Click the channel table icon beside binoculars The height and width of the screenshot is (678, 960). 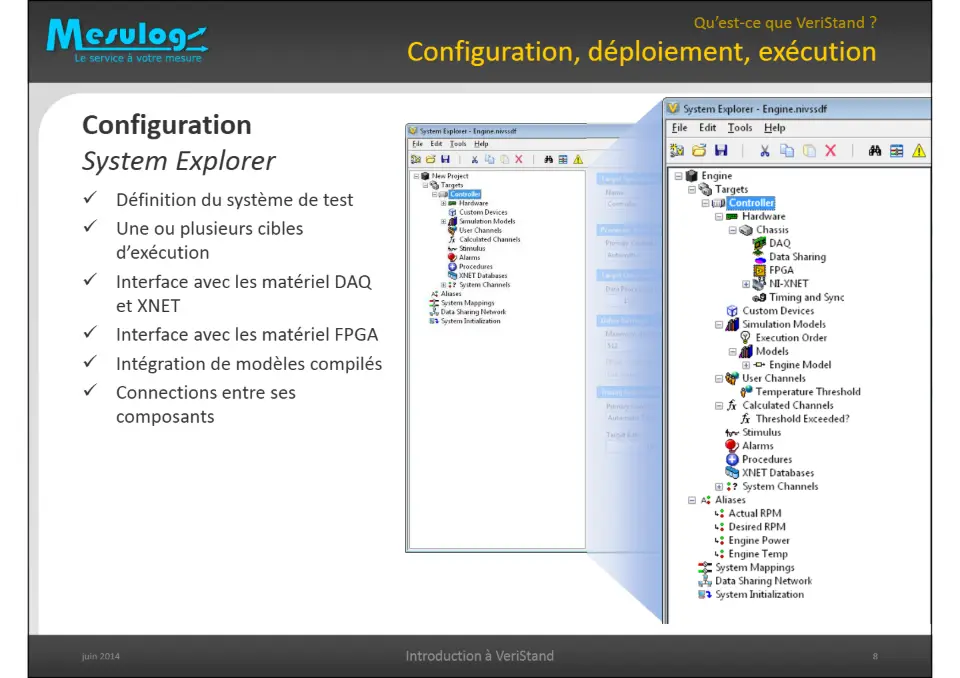point(896,151)
